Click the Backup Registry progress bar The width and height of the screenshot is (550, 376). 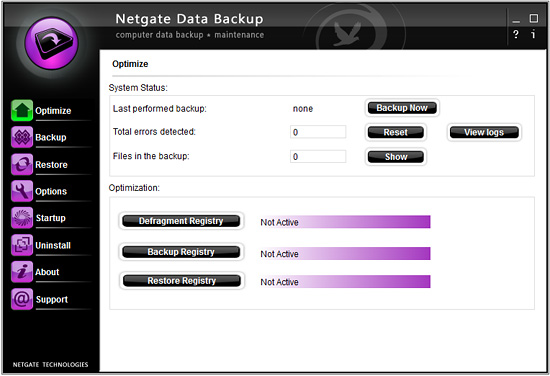pyautogui.click(x=345, y=254)
